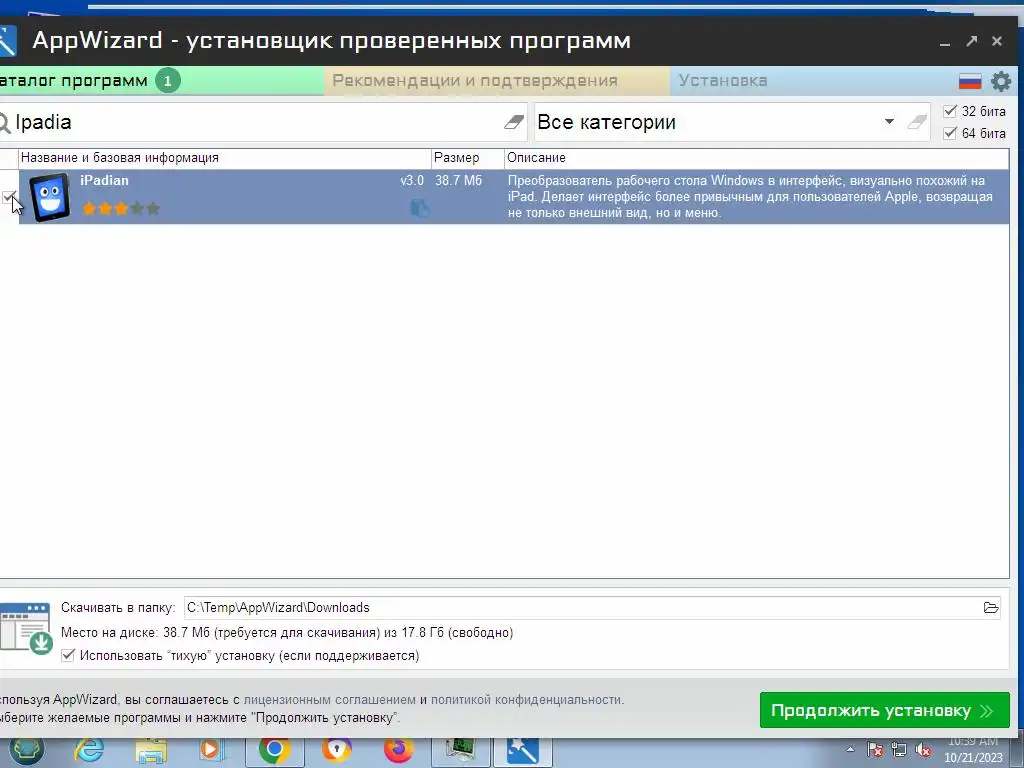Toggle the 32 бита checkbox
Viewport: 1024px width, 768px height.
[x=950, y=111]
